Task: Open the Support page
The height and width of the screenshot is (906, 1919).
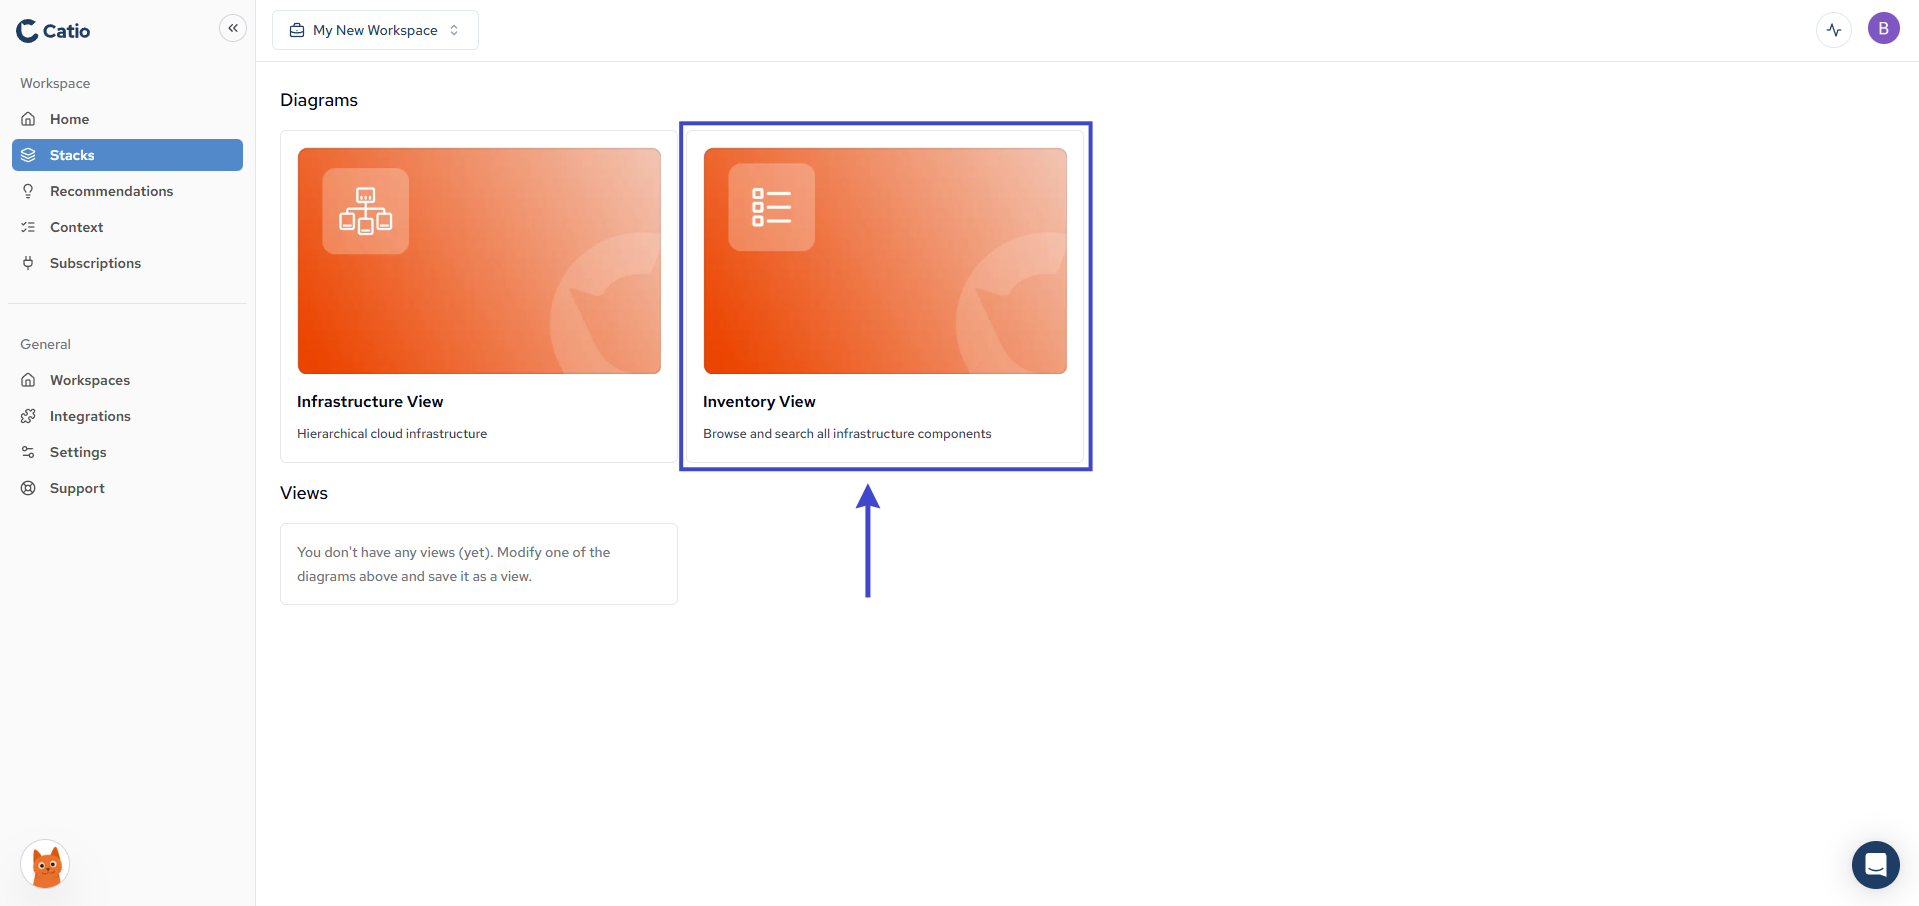Action: pos(77,488)
